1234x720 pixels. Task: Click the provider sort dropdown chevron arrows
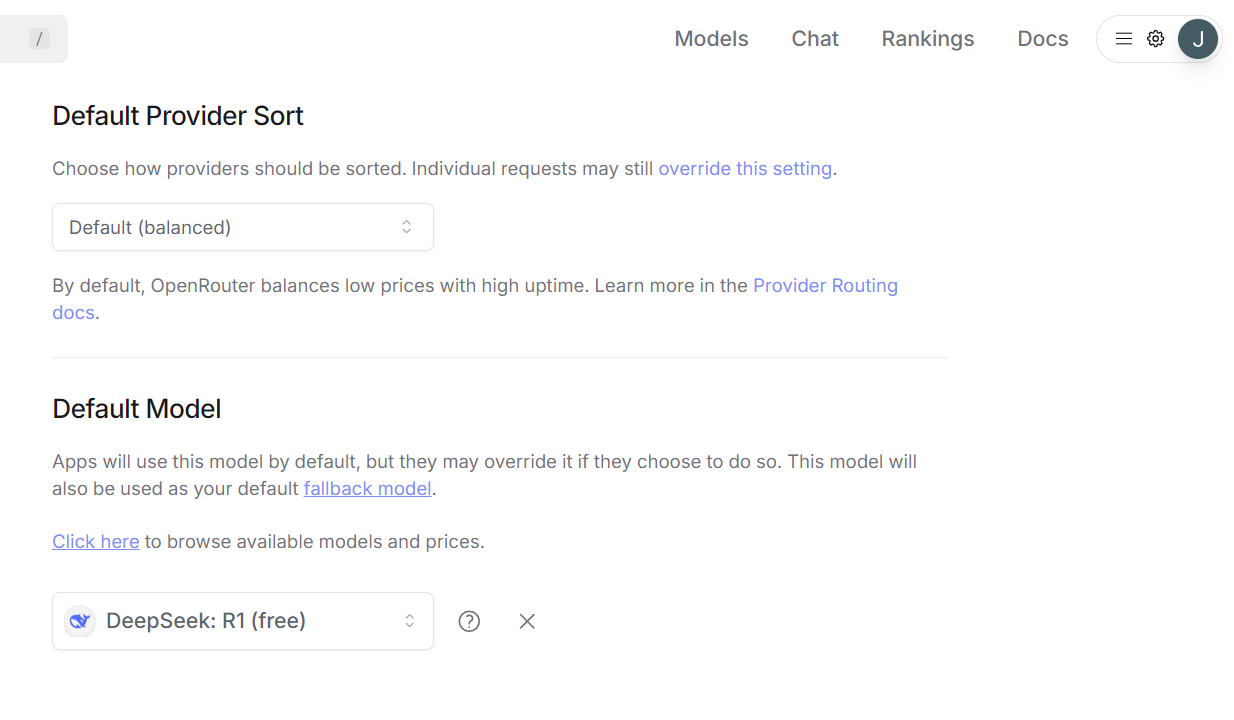[407, 227]
